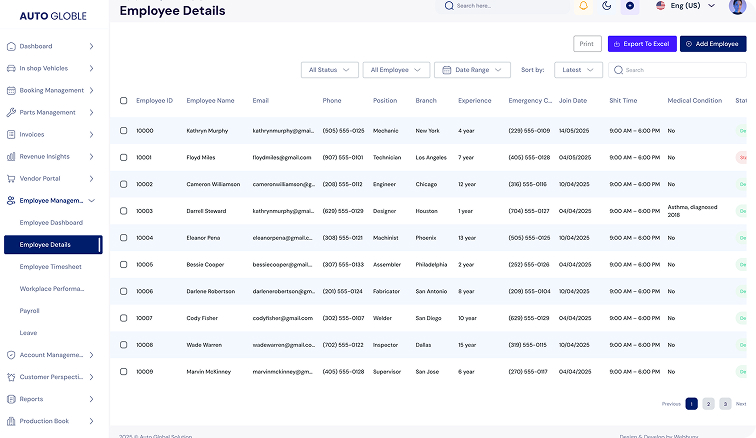Click Export To Excel button
756x438 pixels.
click(x=642, y=44)
